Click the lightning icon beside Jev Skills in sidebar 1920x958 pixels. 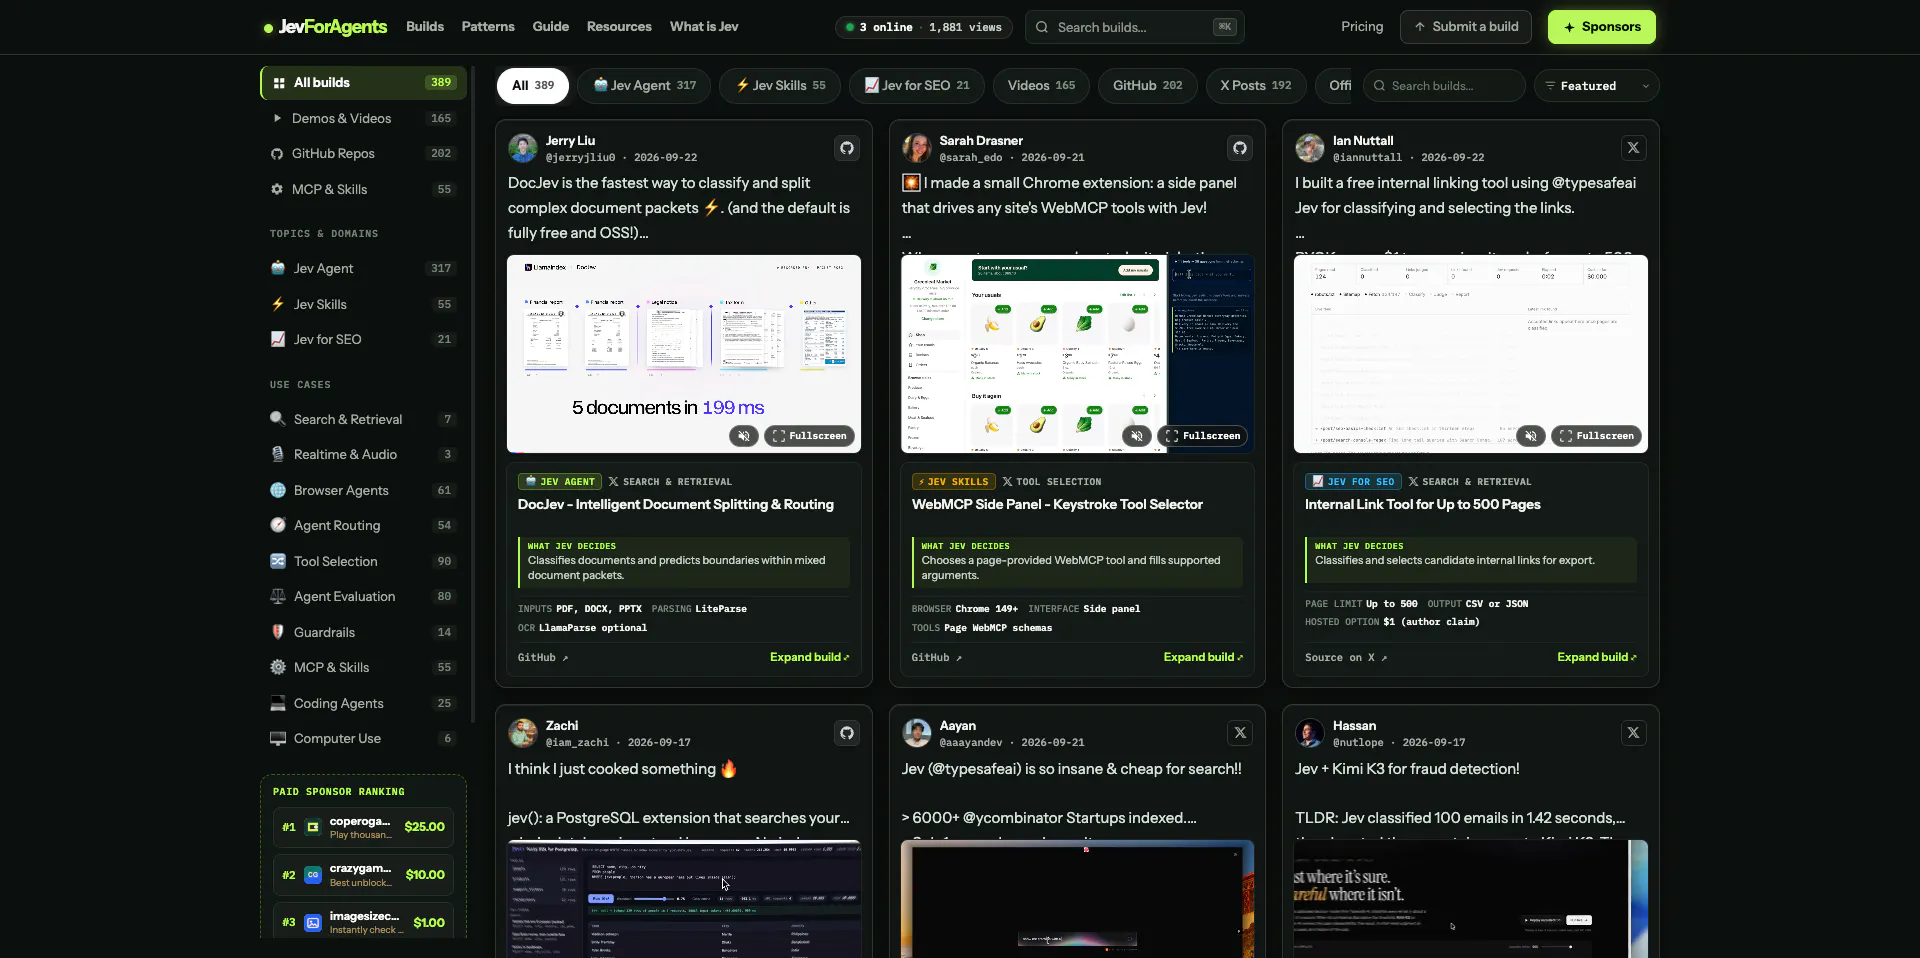point(278,304)
